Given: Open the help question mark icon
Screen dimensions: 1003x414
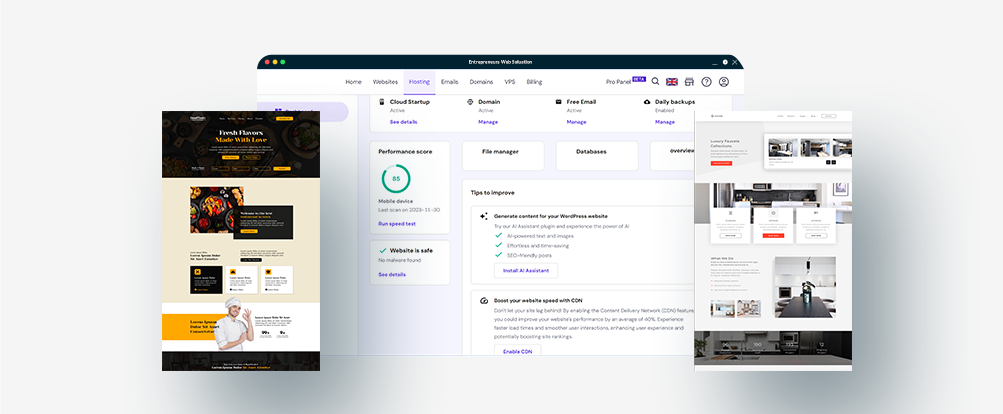Looking at the screenshot, I should (706, 82).
